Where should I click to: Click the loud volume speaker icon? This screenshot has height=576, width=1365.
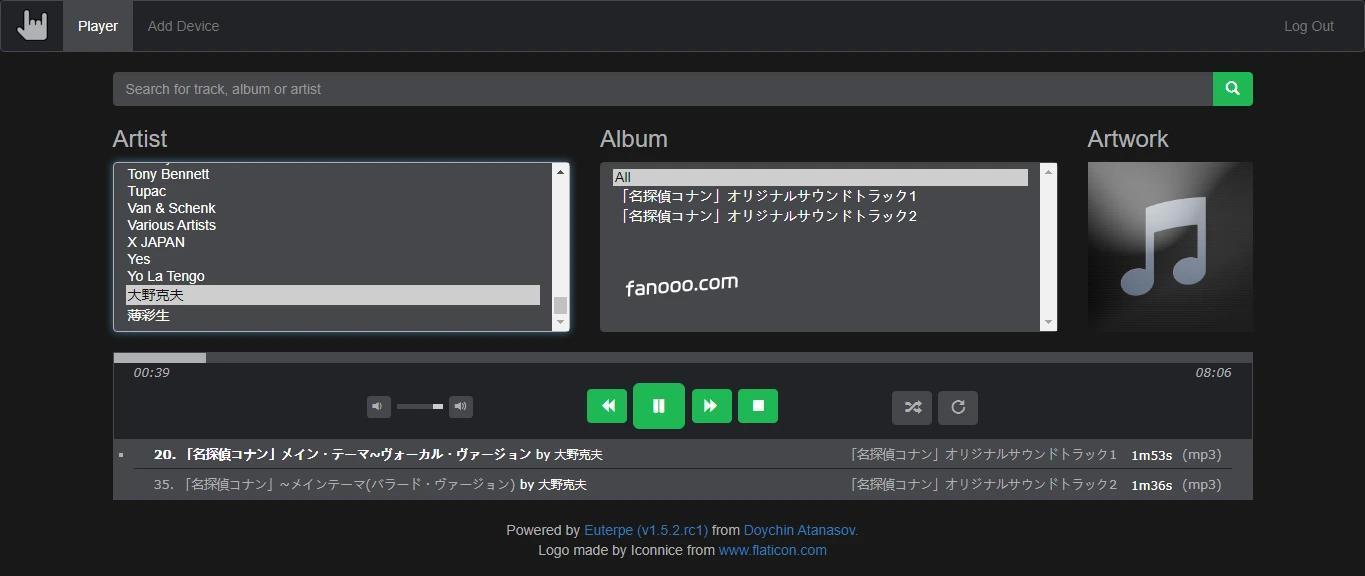(x=460, y=406)
